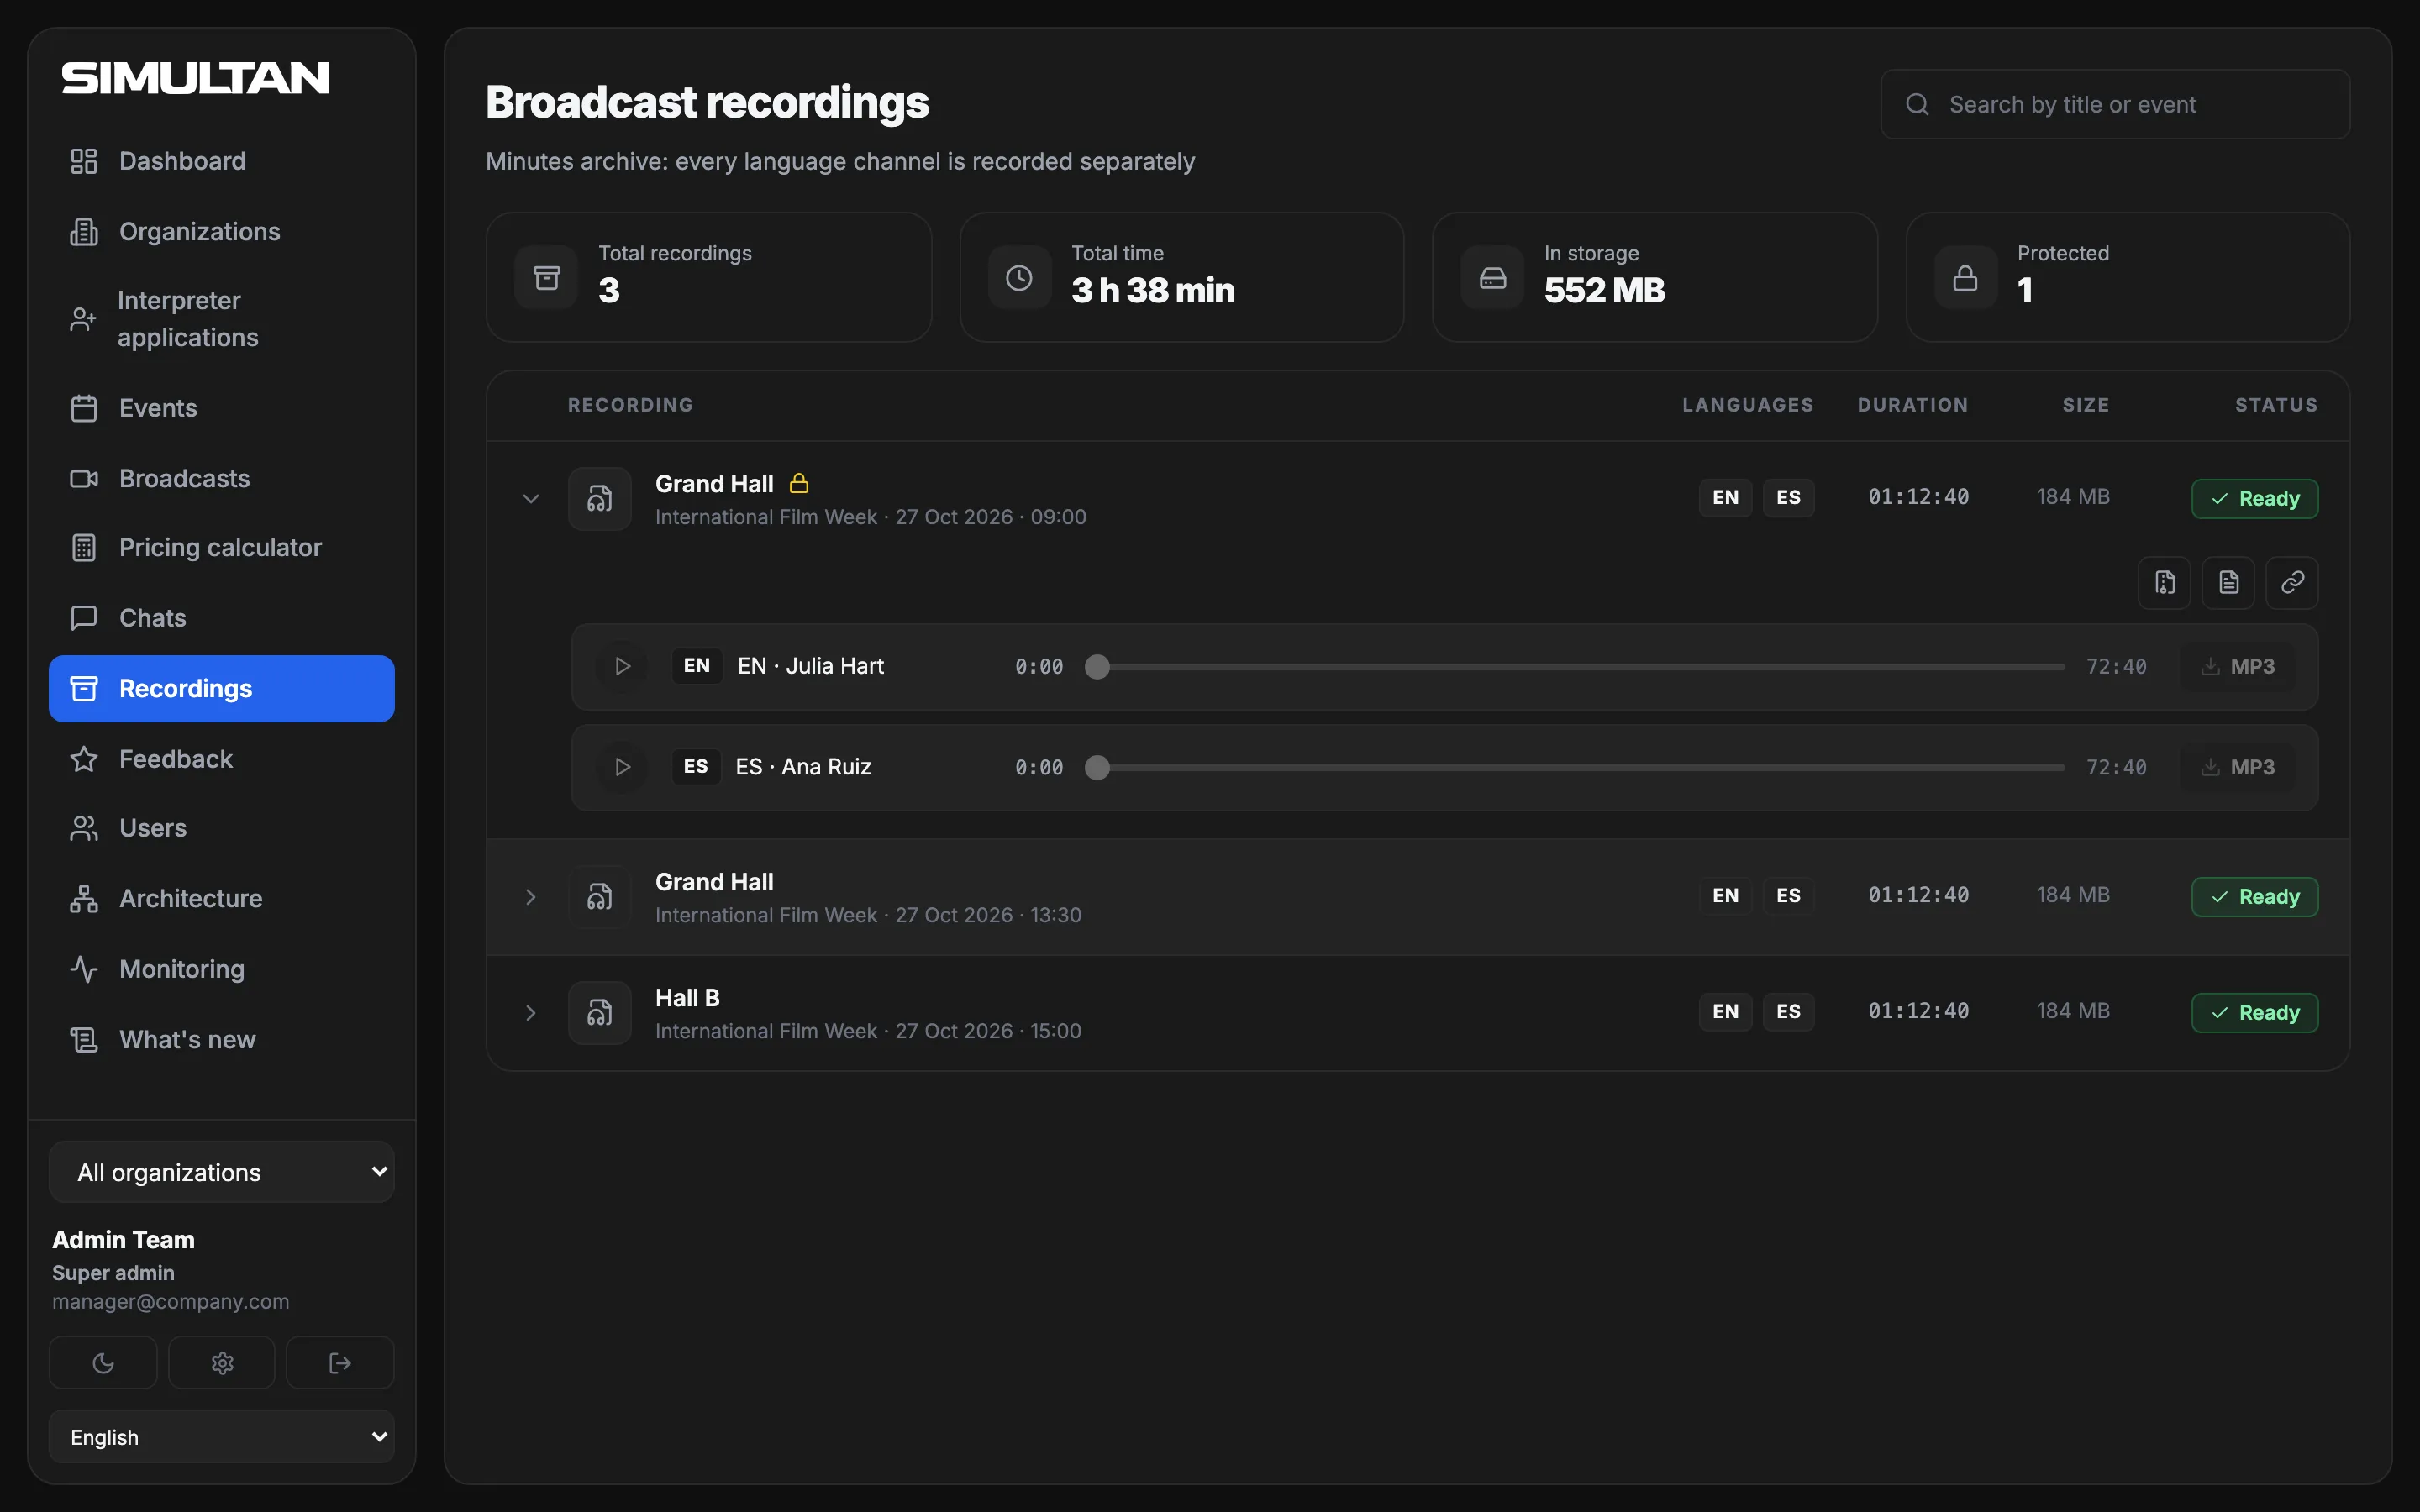Viewport: 2420px width, 1512px height.
Task: Open settings with the gear icon
Action: pos(222,1363)
